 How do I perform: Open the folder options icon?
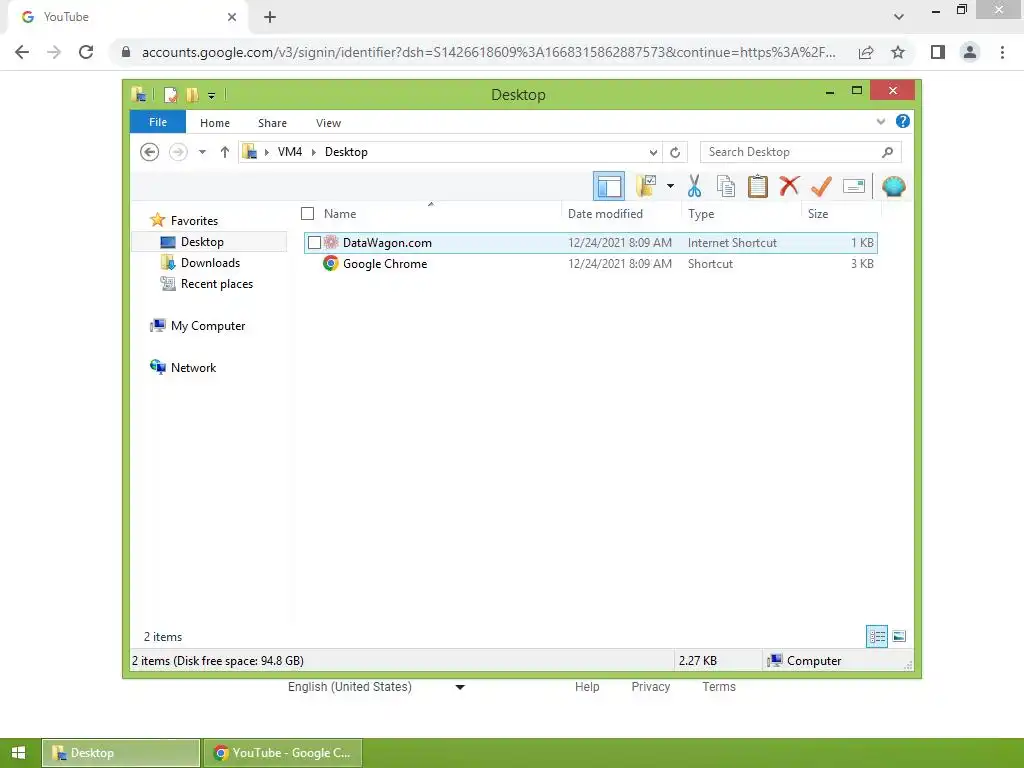tap(646, 186)
